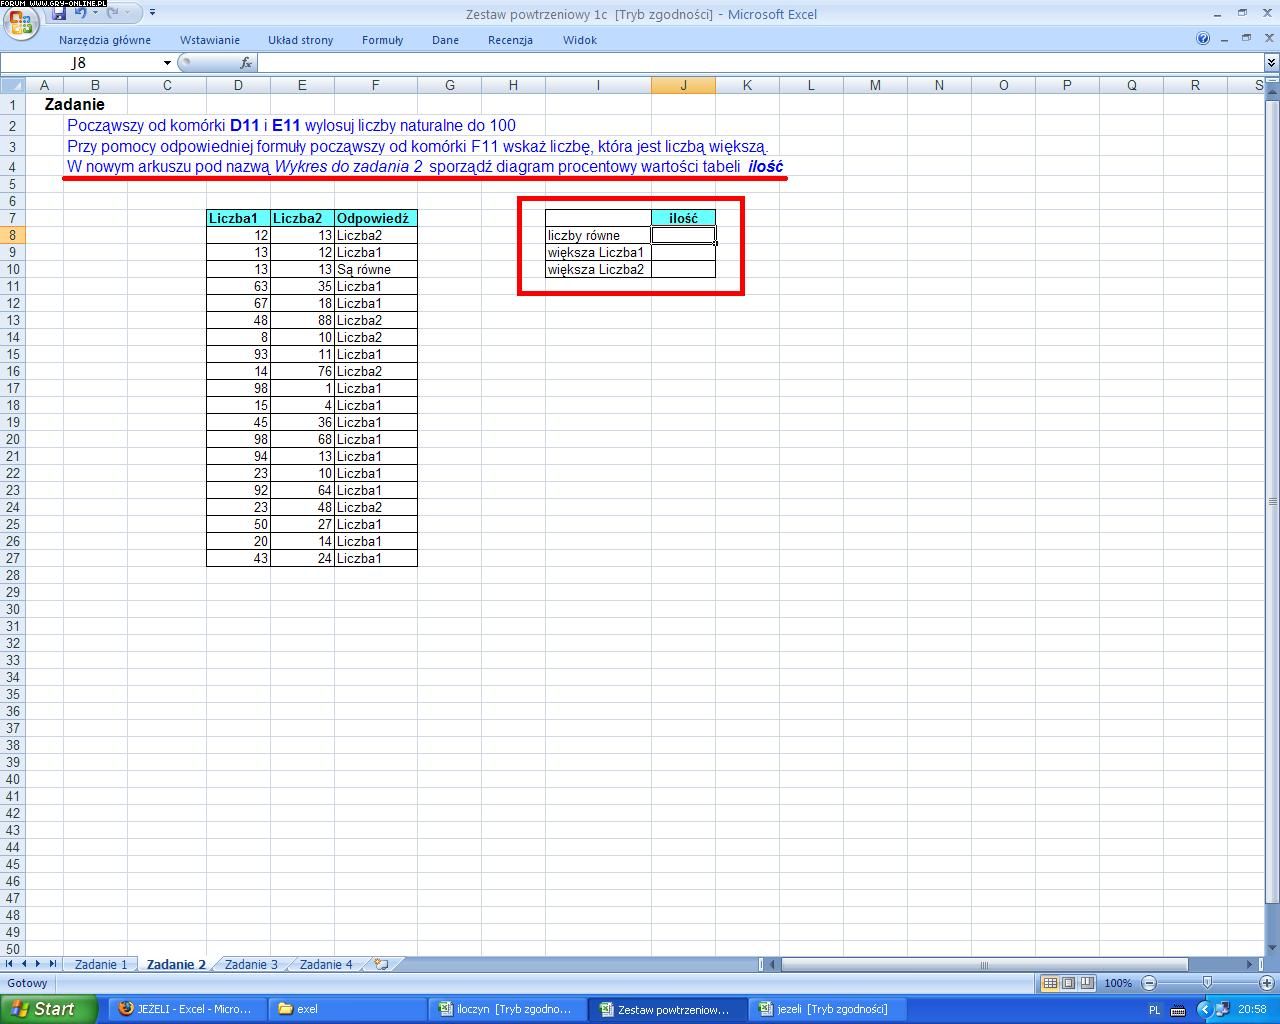1280x1024 pixels.
Task: Click the Select All corner button
Action: pos(13,85)
